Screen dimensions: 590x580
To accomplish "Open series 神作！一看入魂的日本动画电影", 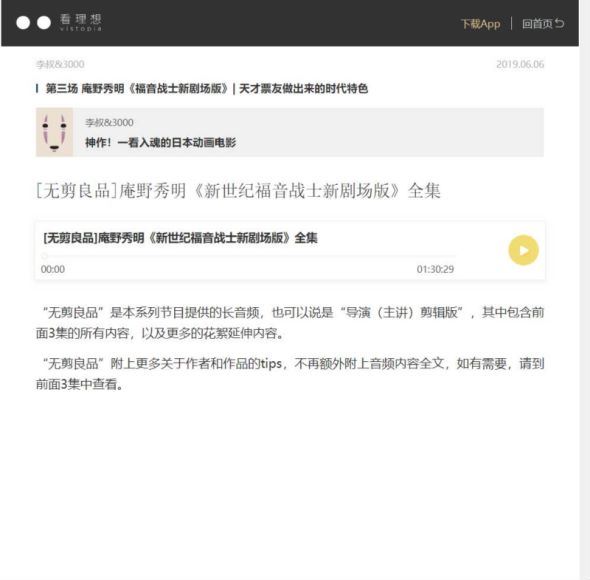I will [160, 143].
